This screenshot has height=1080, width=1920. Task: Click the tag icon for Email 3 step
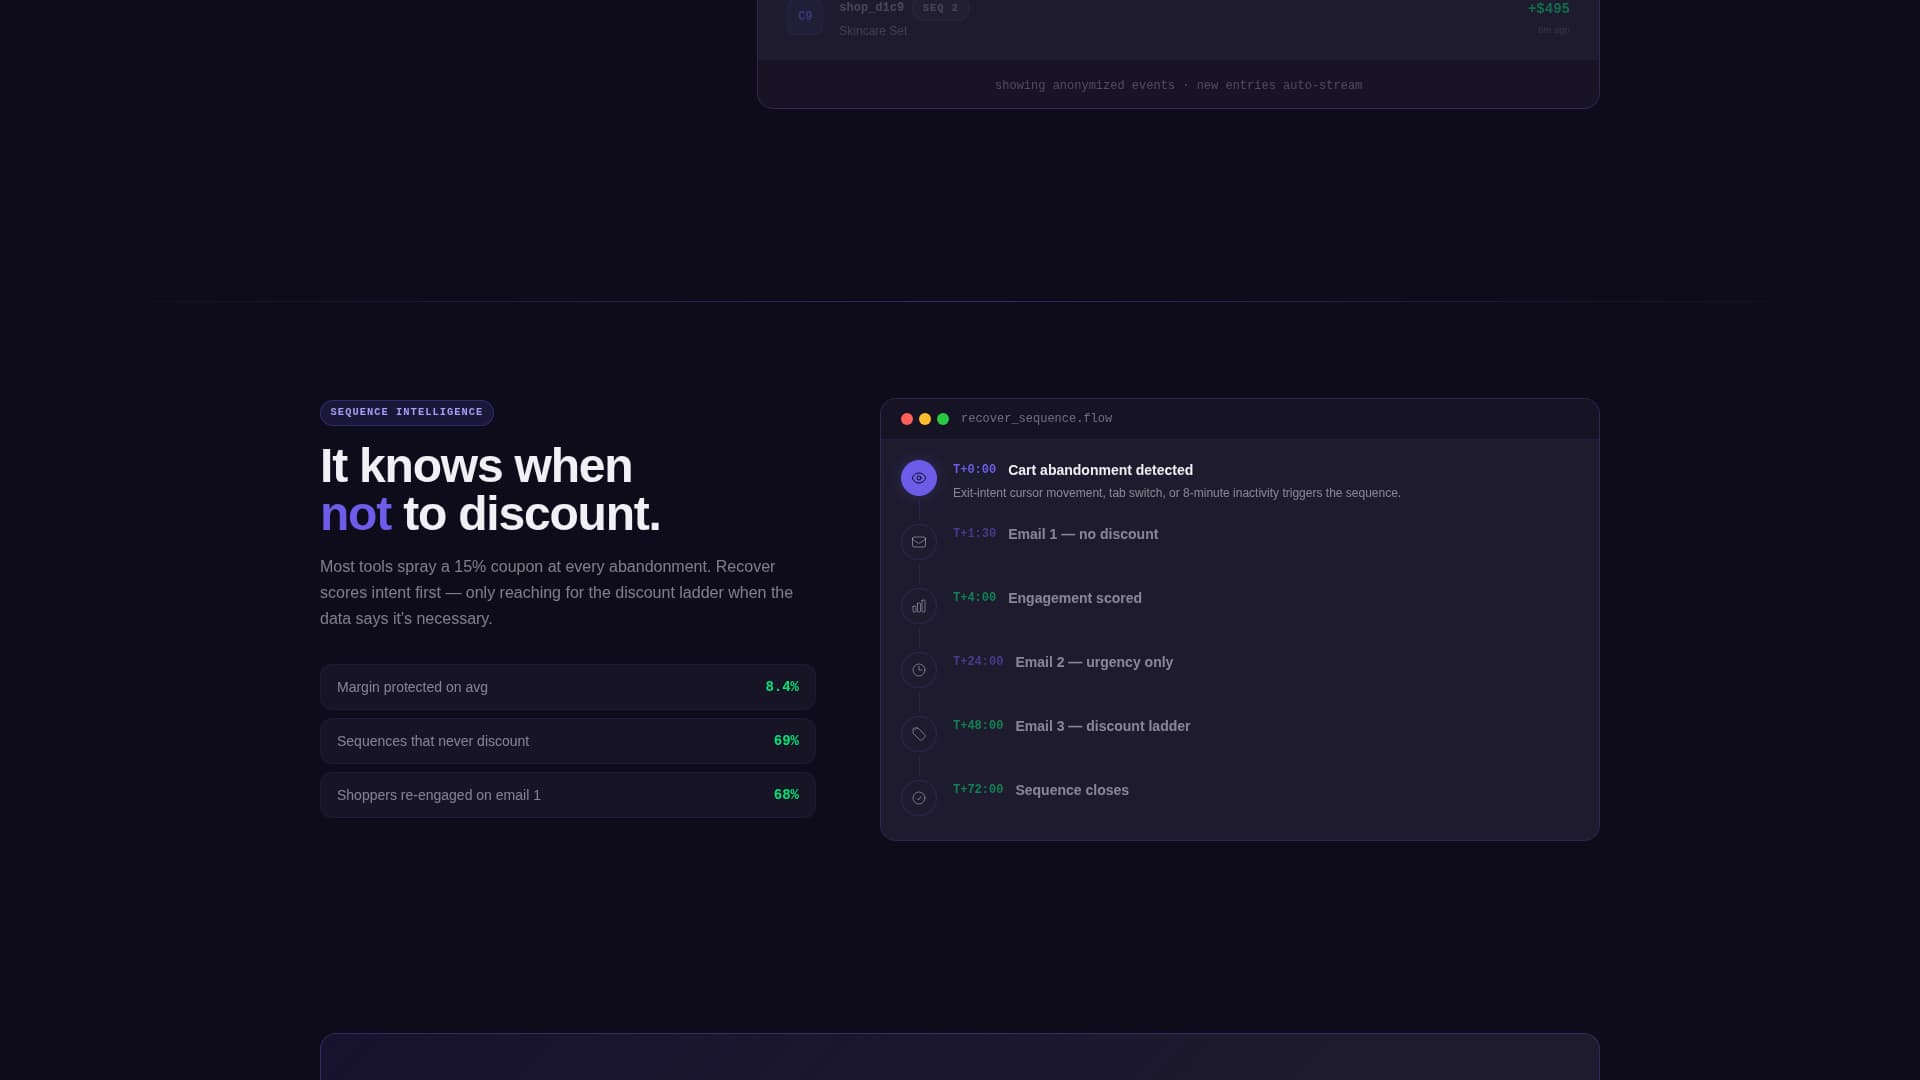[918, 734]
